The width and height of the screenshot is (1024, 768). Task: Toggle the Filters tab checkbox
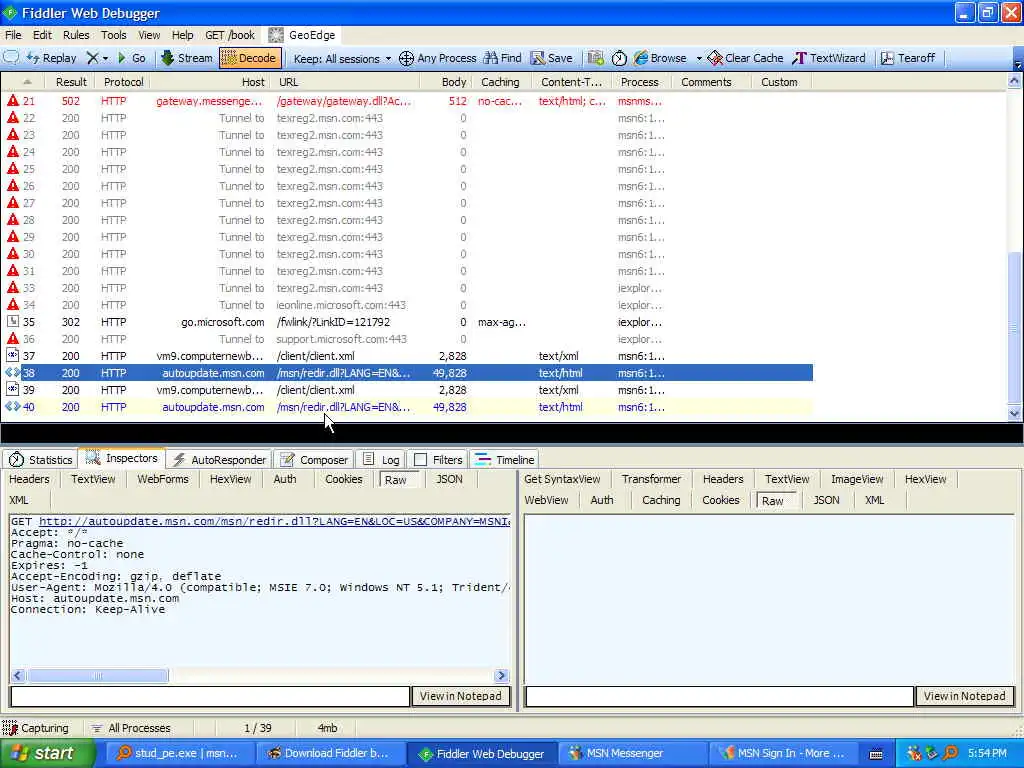tap(421, 460)
